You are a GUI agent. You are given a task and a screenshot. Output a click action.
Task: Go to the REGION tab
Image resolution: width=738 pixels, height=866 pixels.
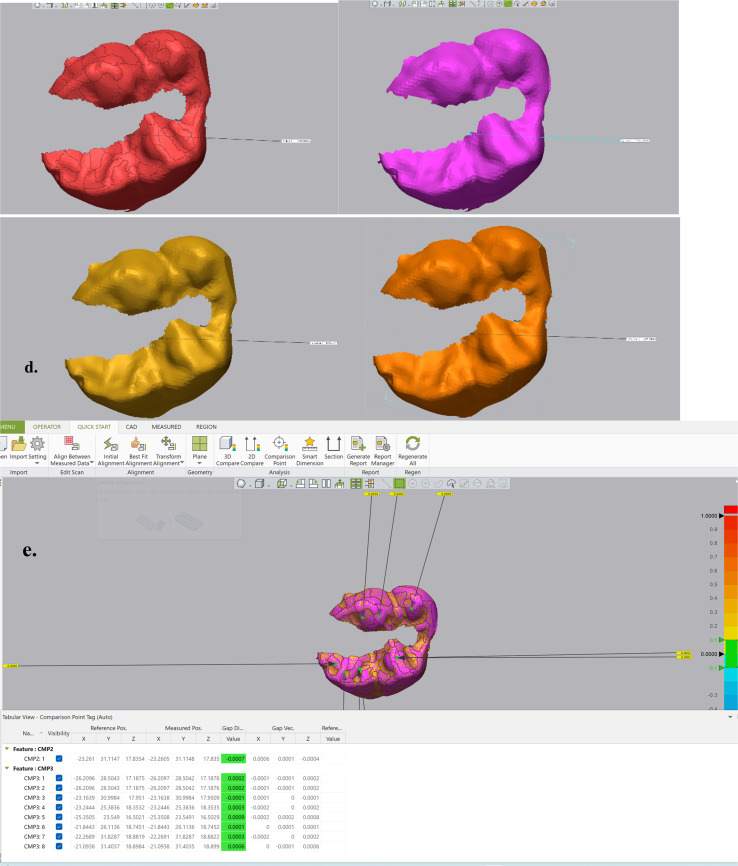coord(206,427)
